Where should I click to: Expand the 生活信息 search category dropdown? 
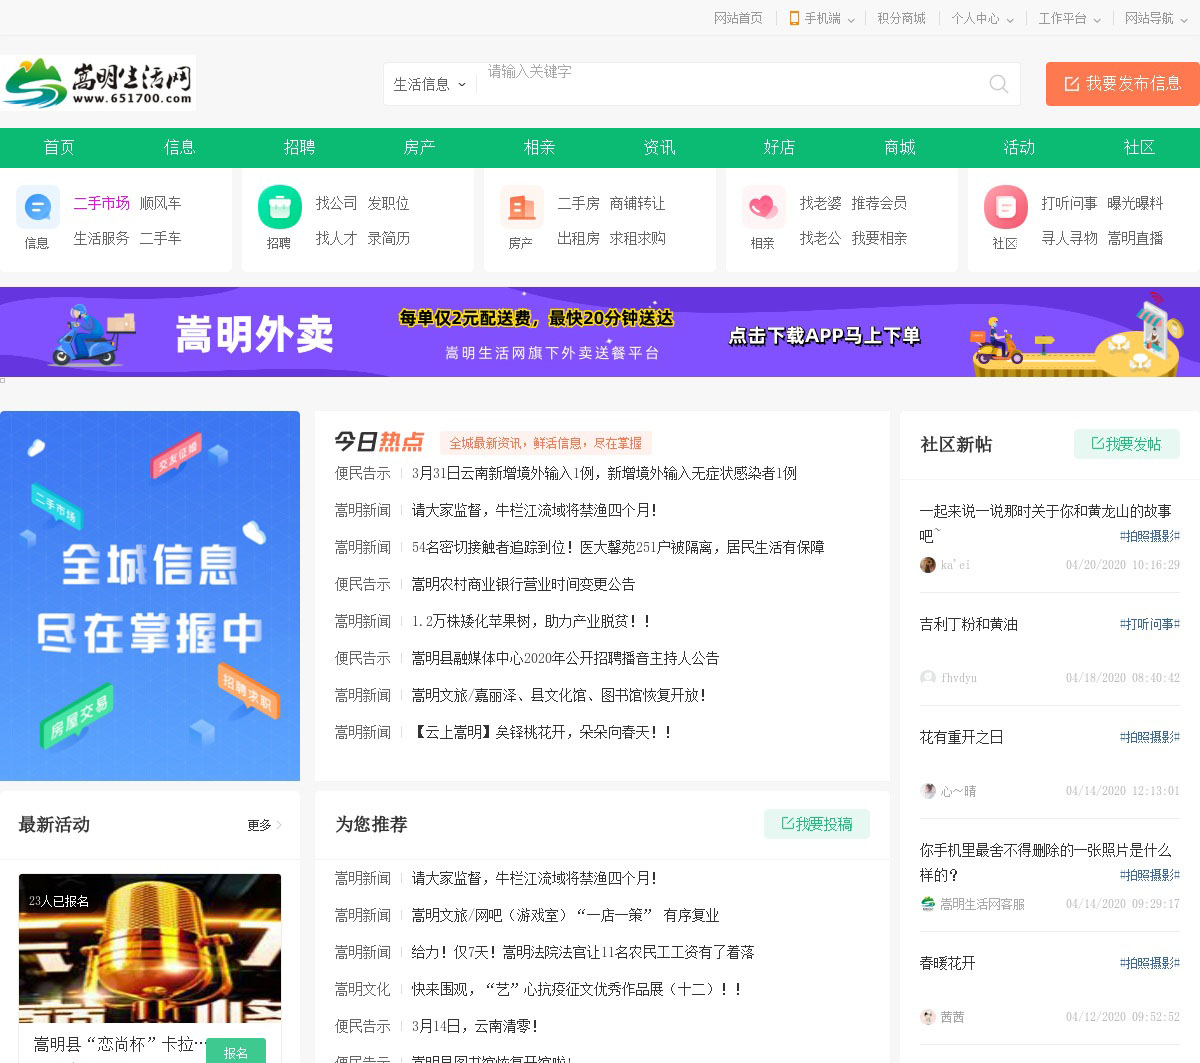click(430, 85)
